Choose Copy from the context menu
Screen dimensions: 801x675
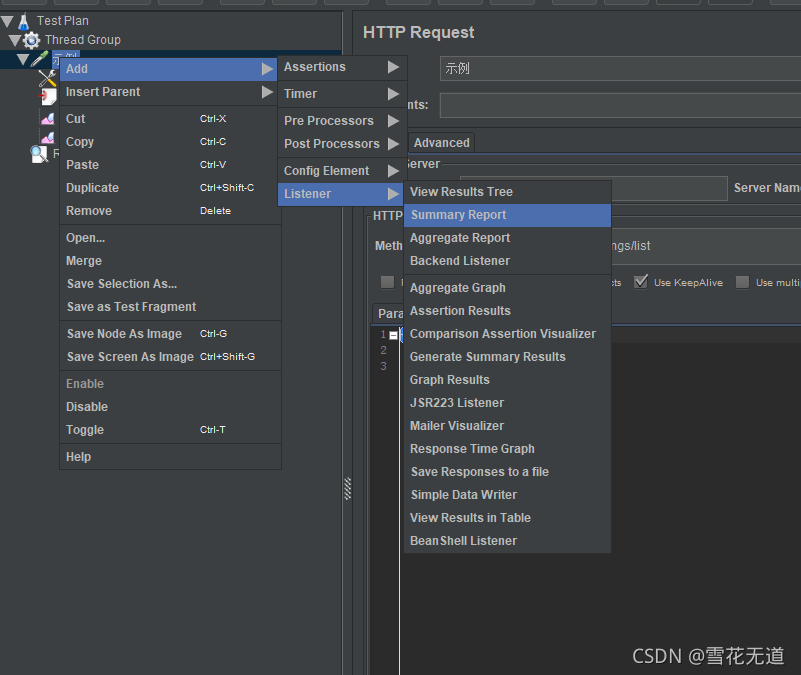pyautogui.click(x=171, y=142)
